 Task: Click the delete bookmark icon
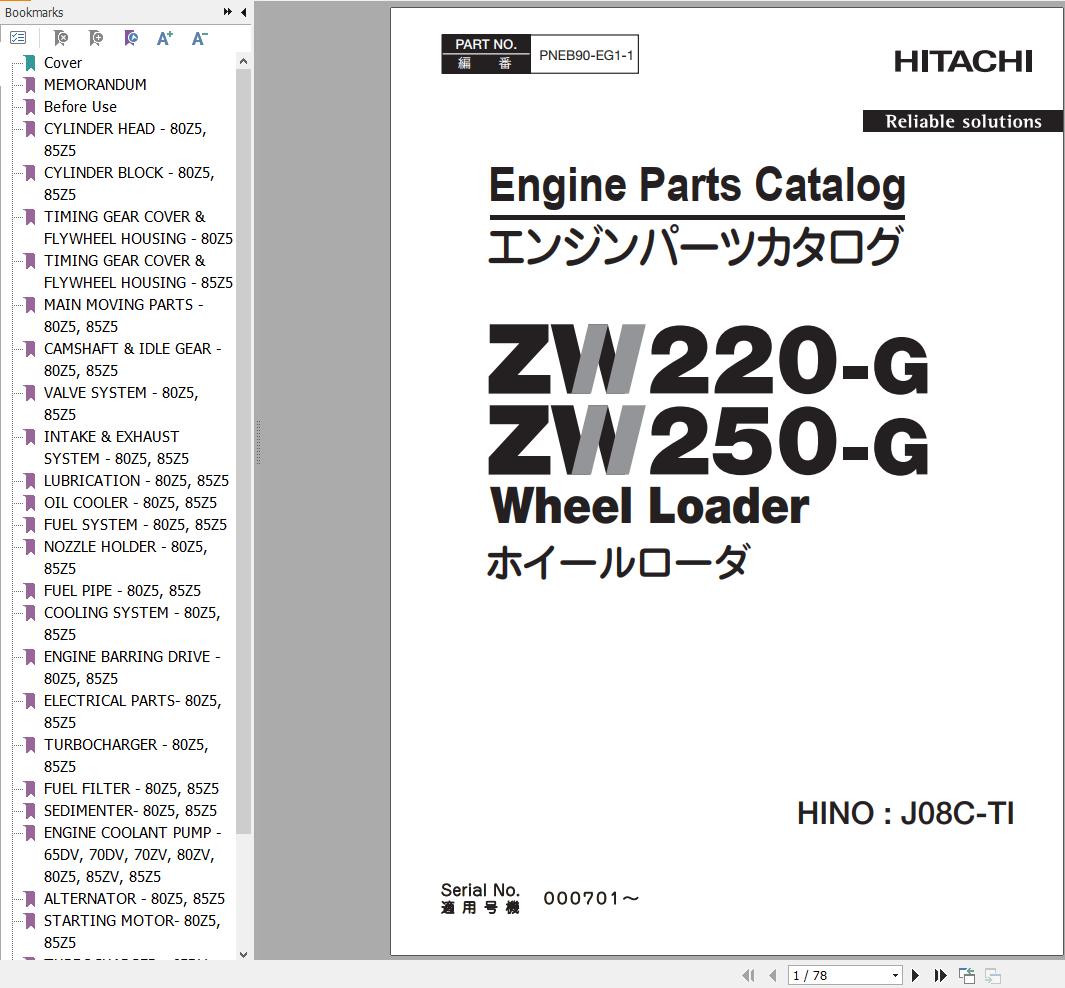pyautogui.click(x=60, y=38)
